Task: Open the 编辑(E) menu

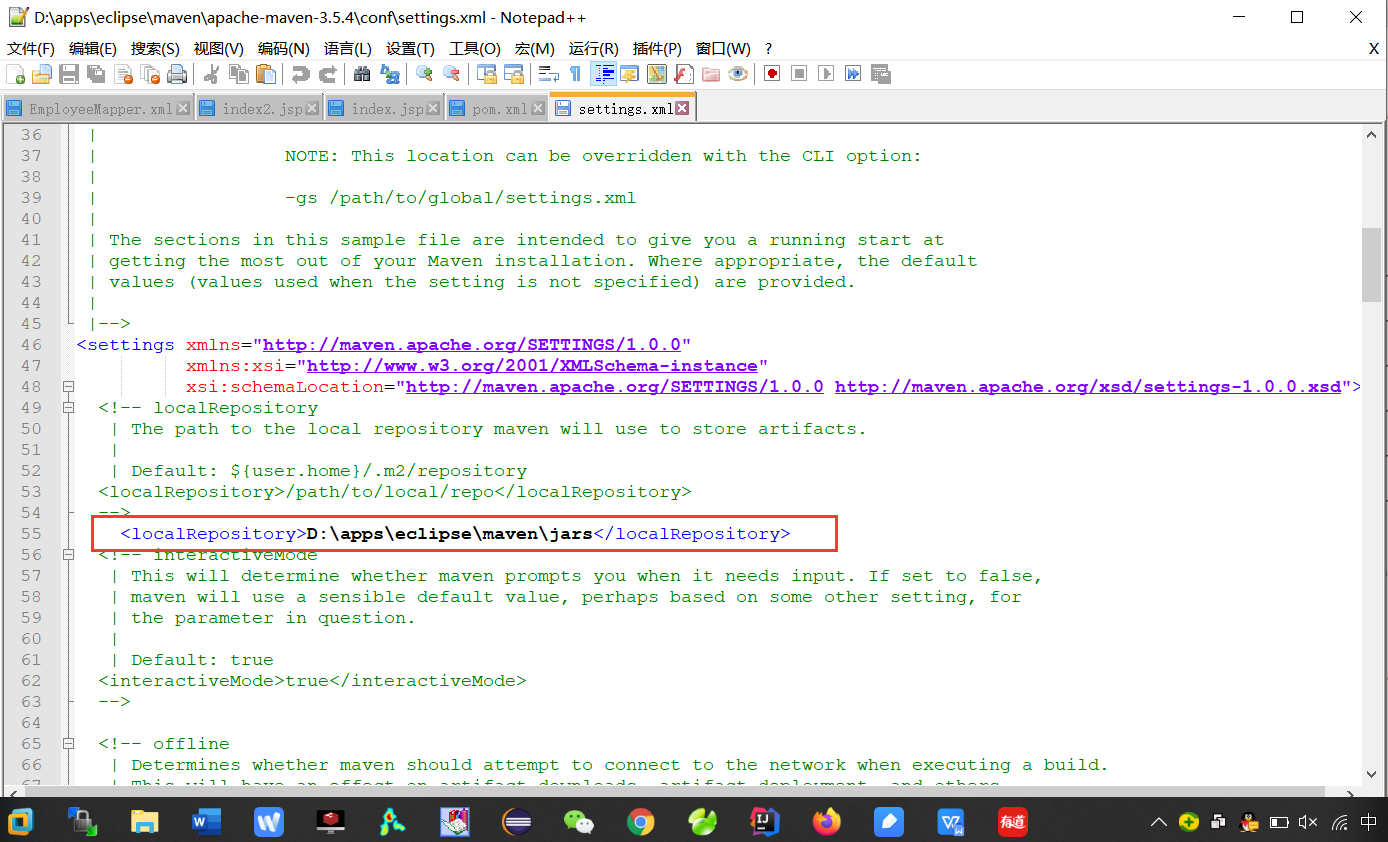Action: pyautogui.click(x=93, y=49)
